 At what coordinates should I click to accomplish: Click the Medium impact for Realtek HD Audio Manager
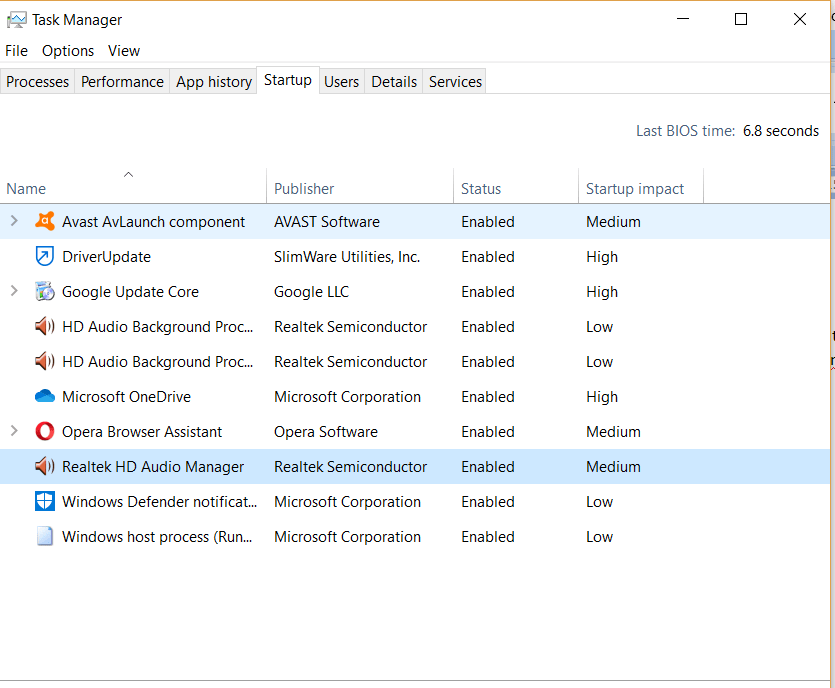[613, 467]
